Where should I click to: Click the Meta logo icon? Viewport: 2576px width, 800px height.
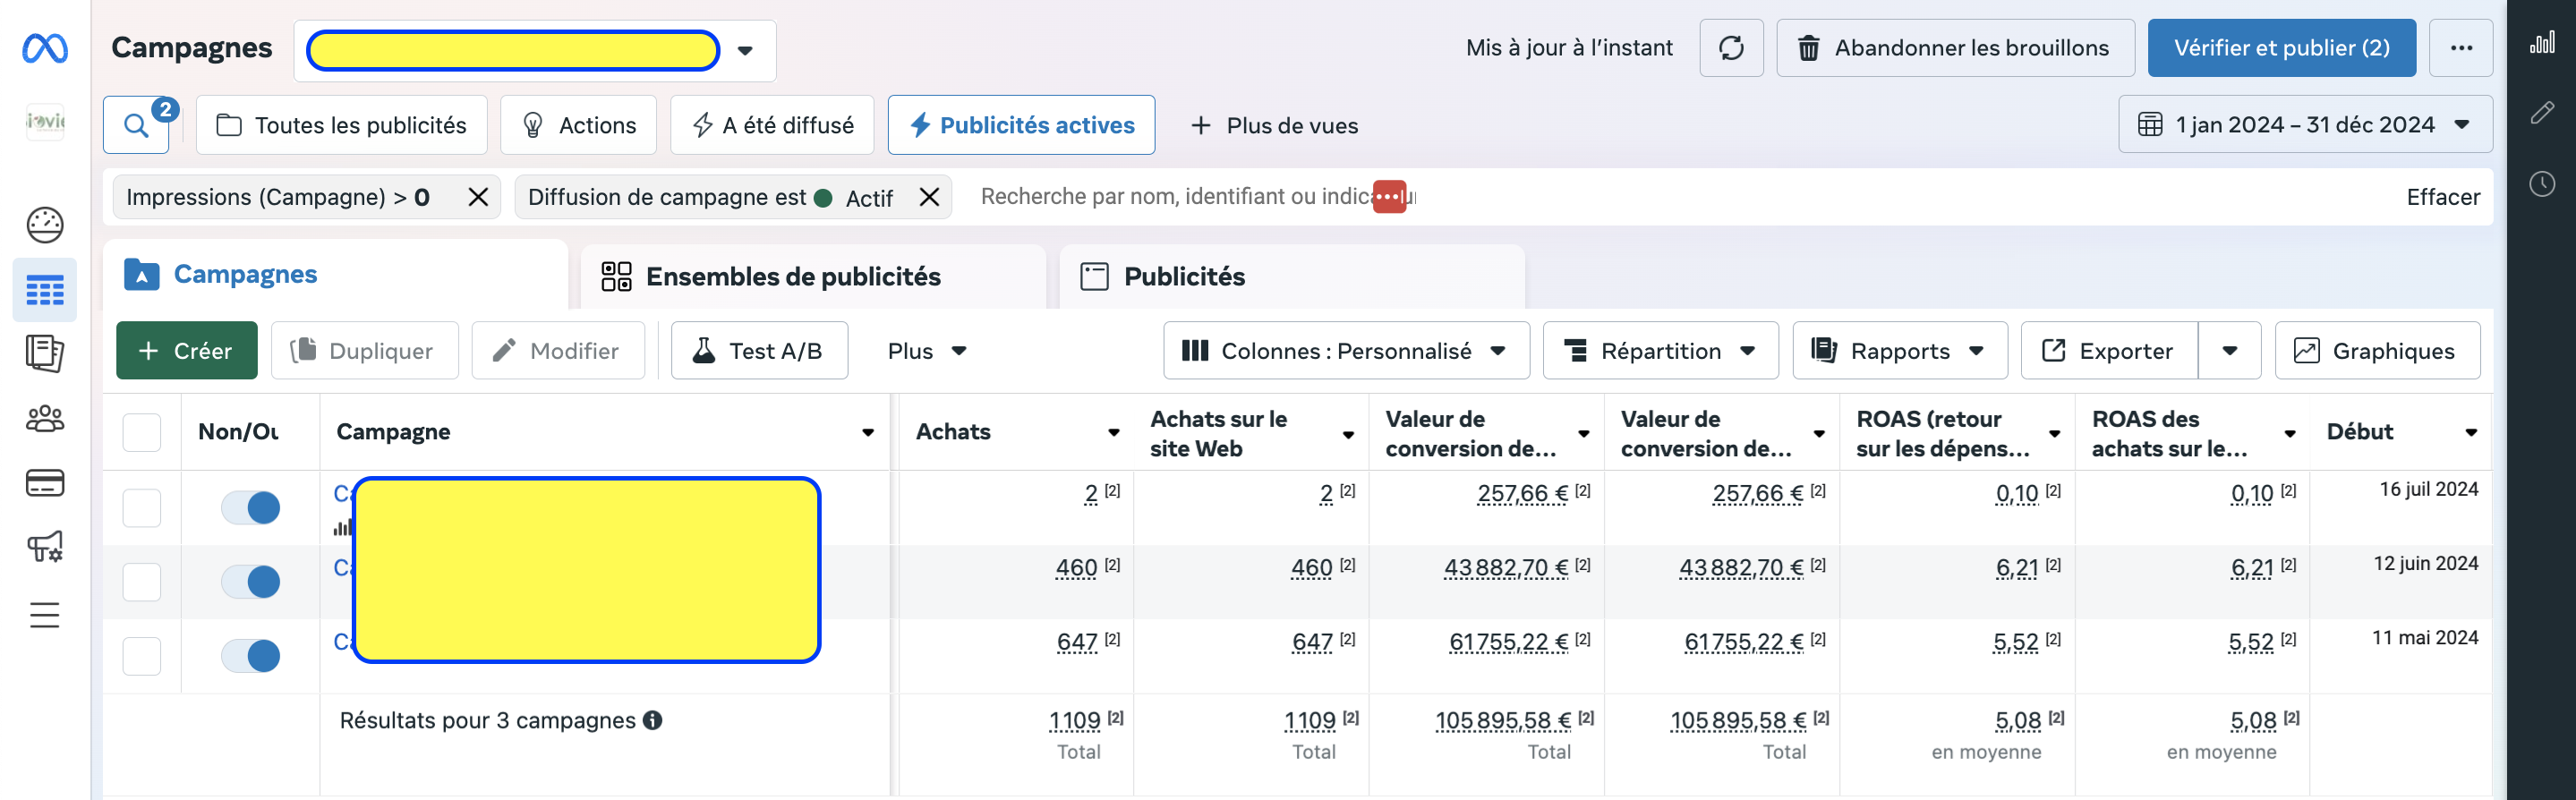coord(45,48)
